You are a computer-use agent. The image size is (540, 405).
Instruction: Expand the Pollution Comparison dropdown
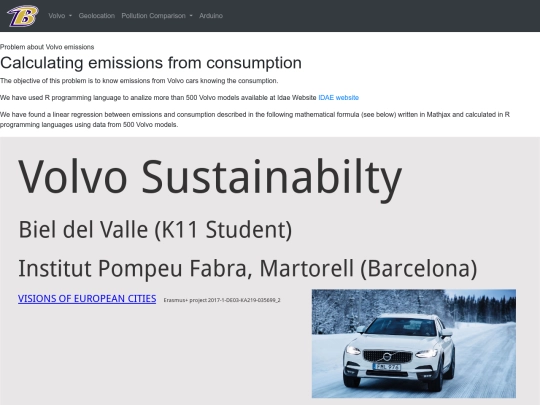[157, 16]
